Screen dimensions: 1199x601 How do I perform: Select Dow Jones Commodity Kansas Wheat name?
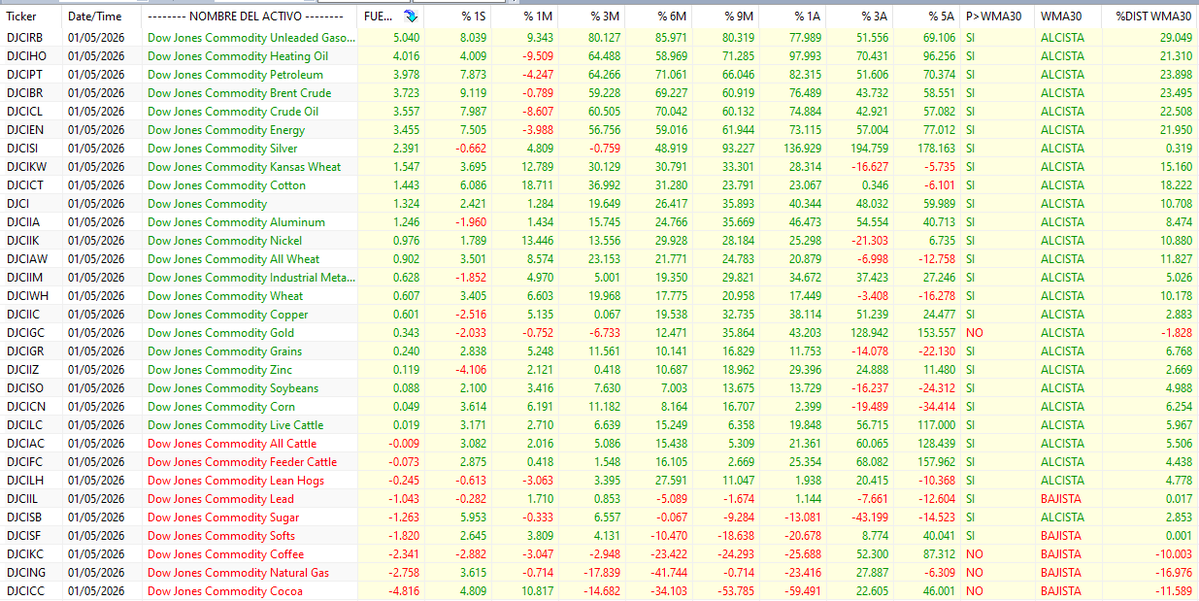tap(245, 167)
